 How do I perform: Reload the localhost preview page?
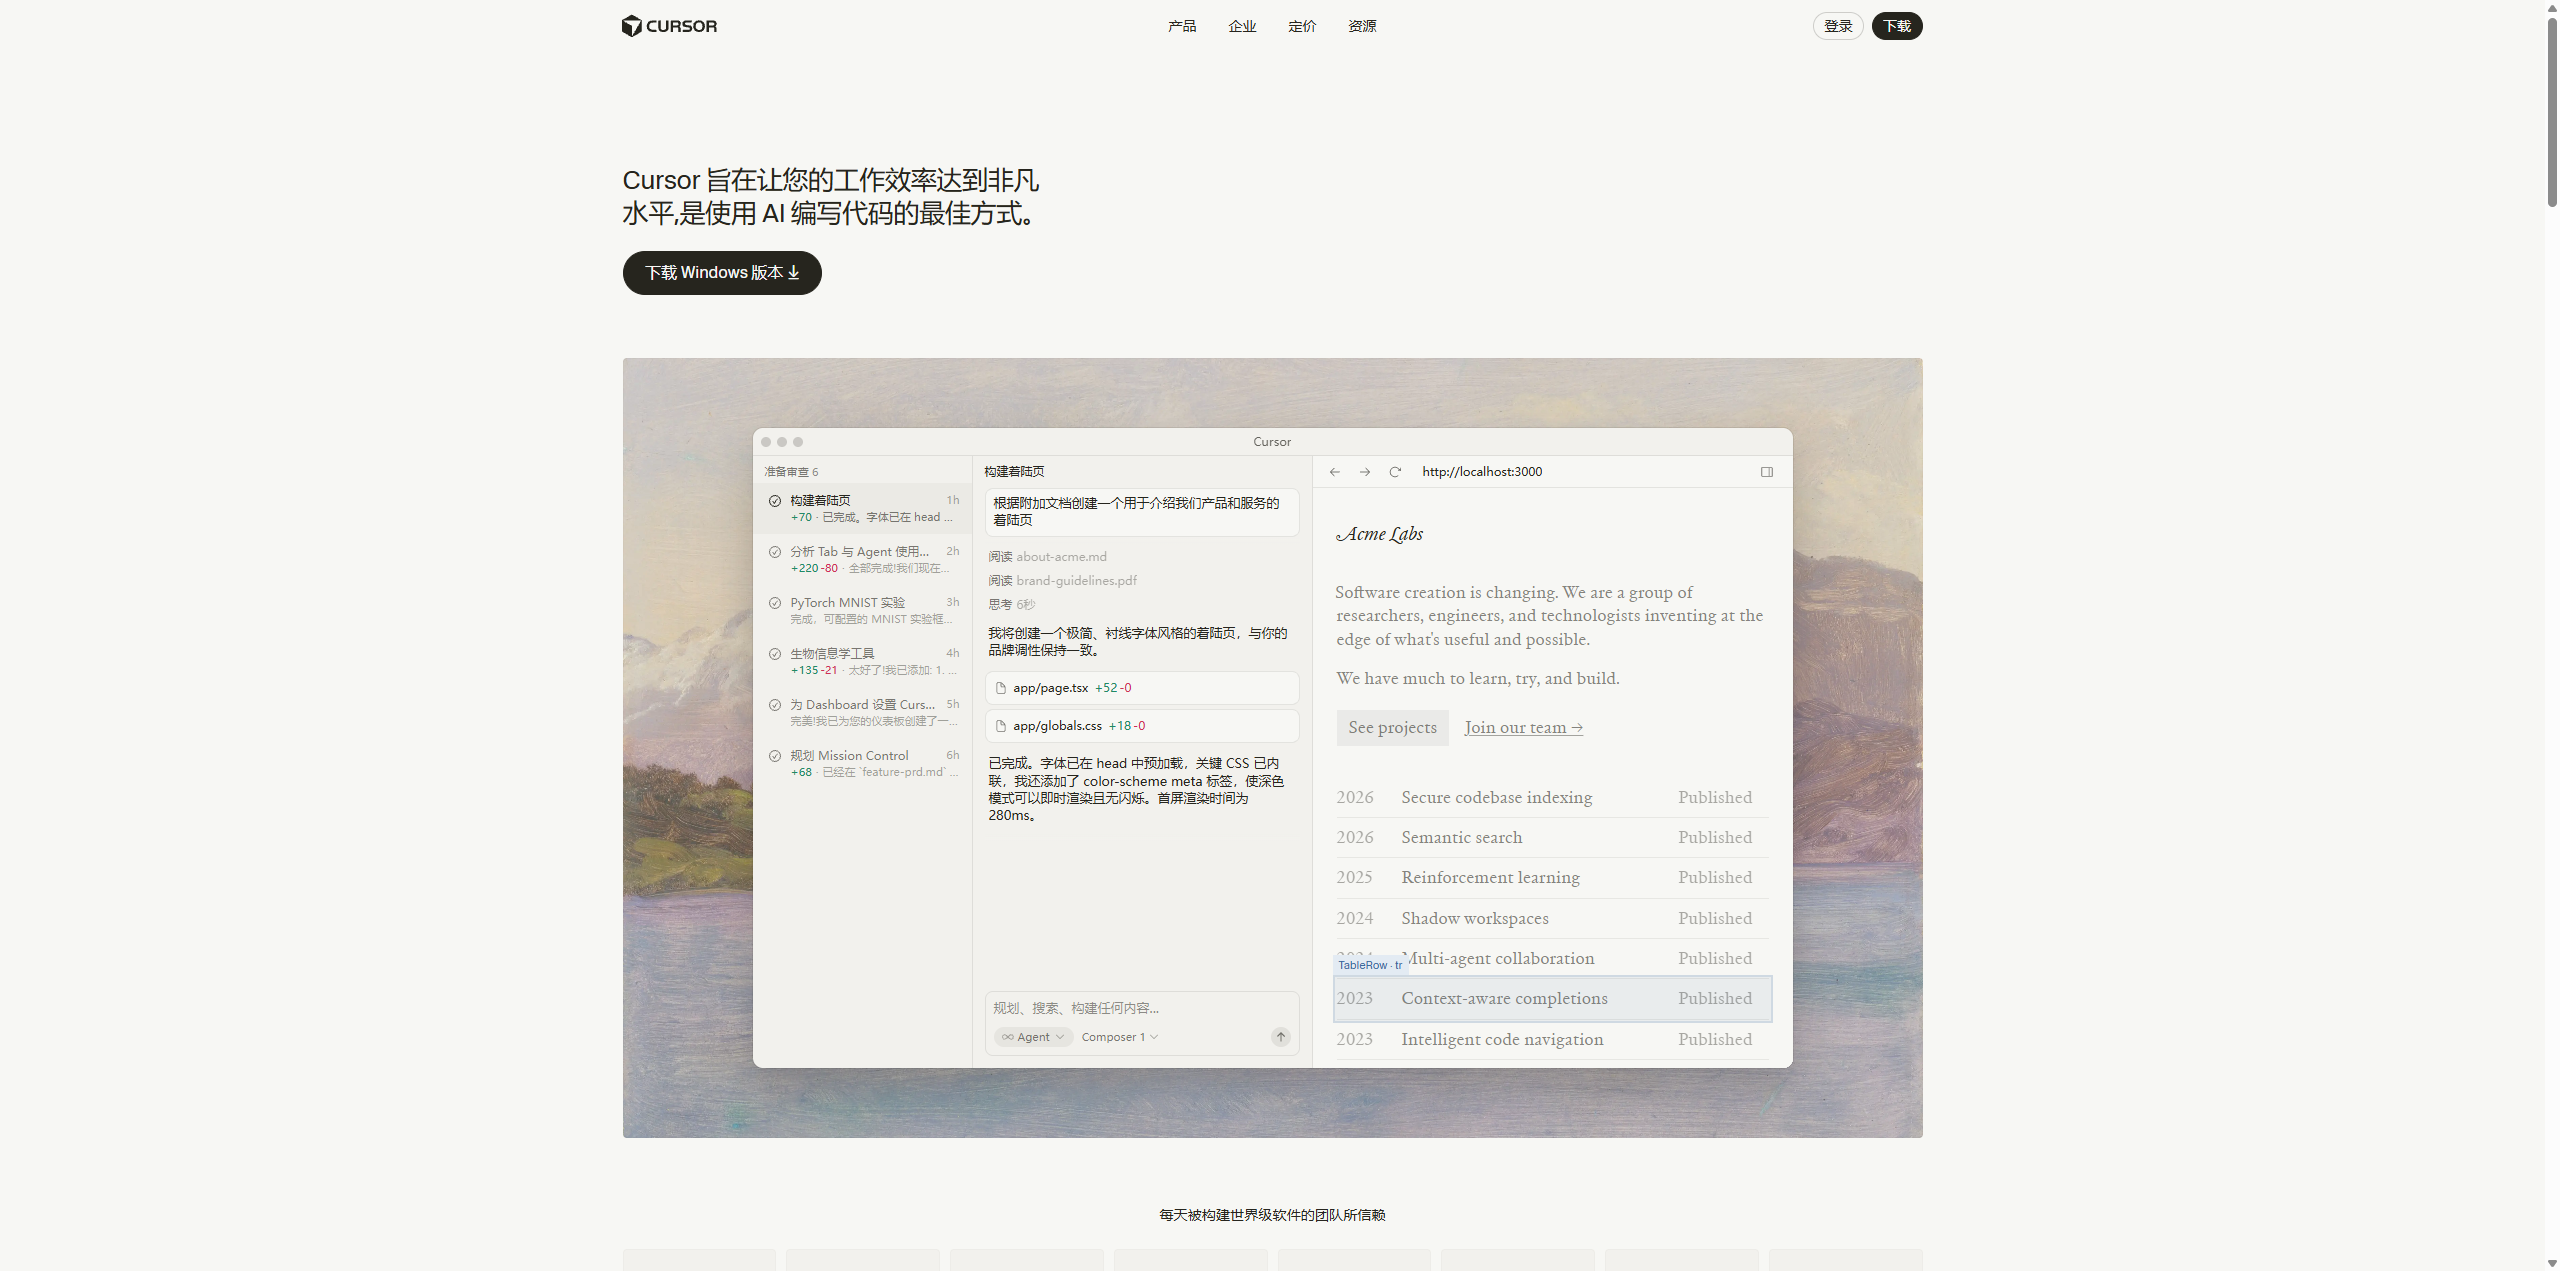pos(1395,472)
